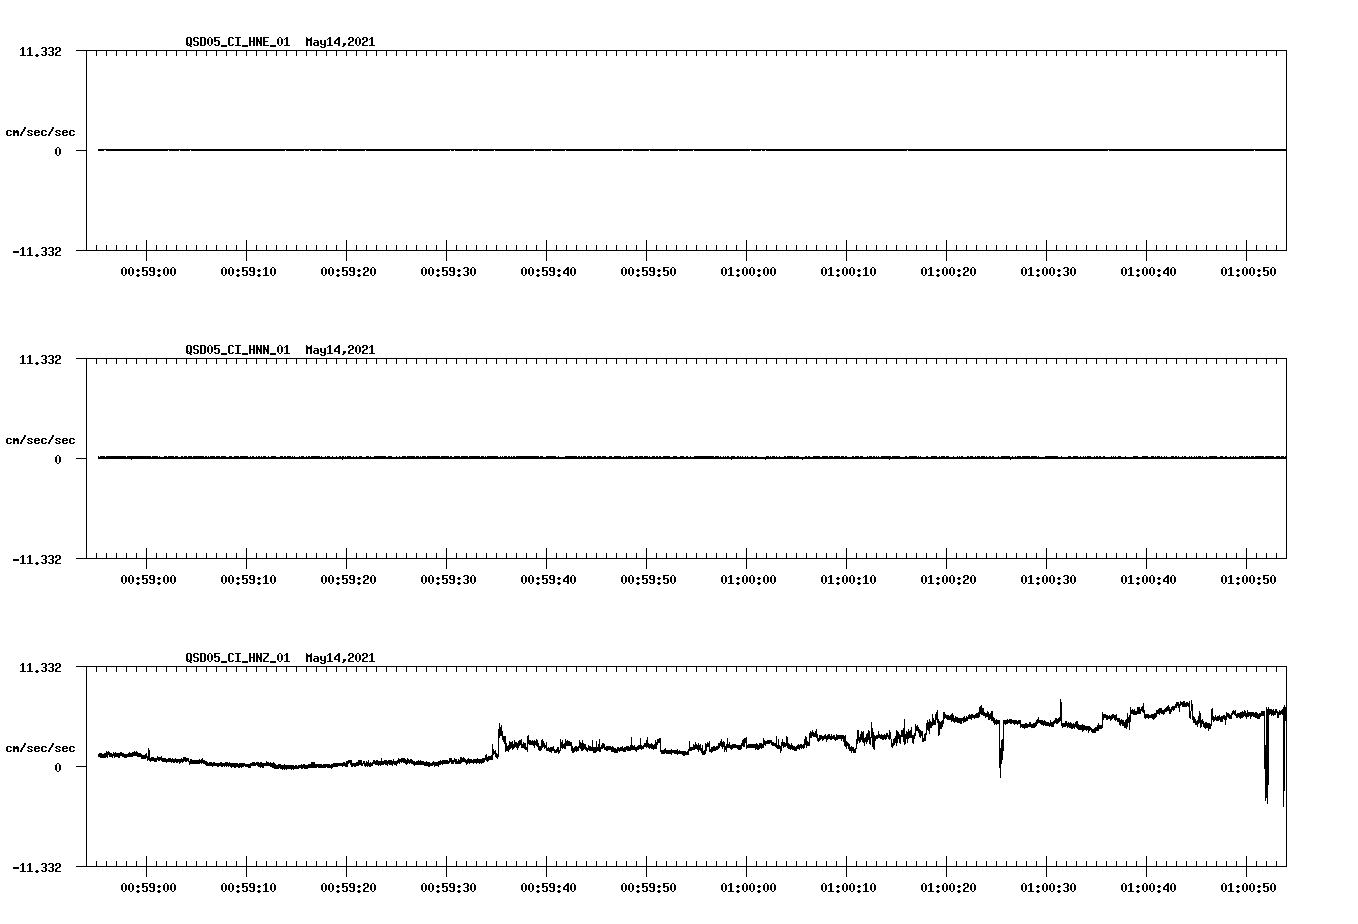The image size is (1358, 924).
Task: Click the downward spike near 01:00:25 on HNZ
Action: pyautogui.click(x=1001, y=755)
